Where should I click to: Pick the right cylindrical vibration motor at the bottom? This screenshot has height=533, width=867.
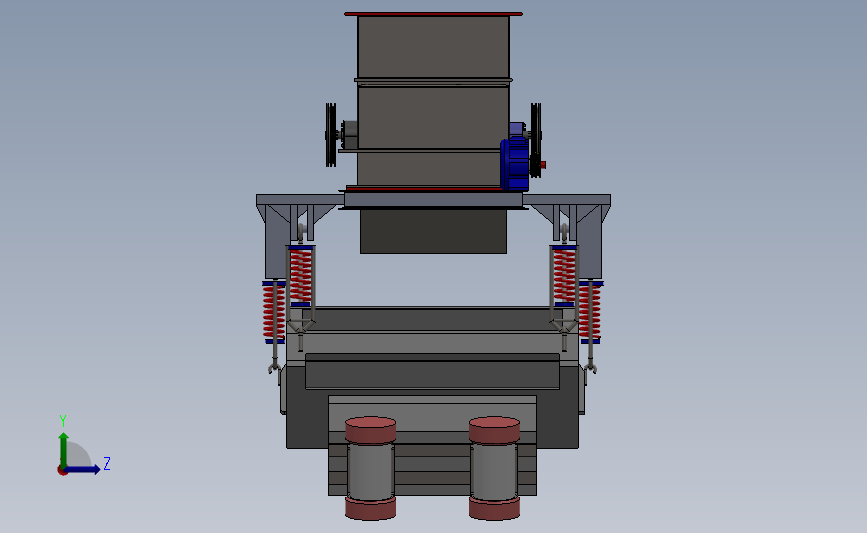tap(494, 468)
